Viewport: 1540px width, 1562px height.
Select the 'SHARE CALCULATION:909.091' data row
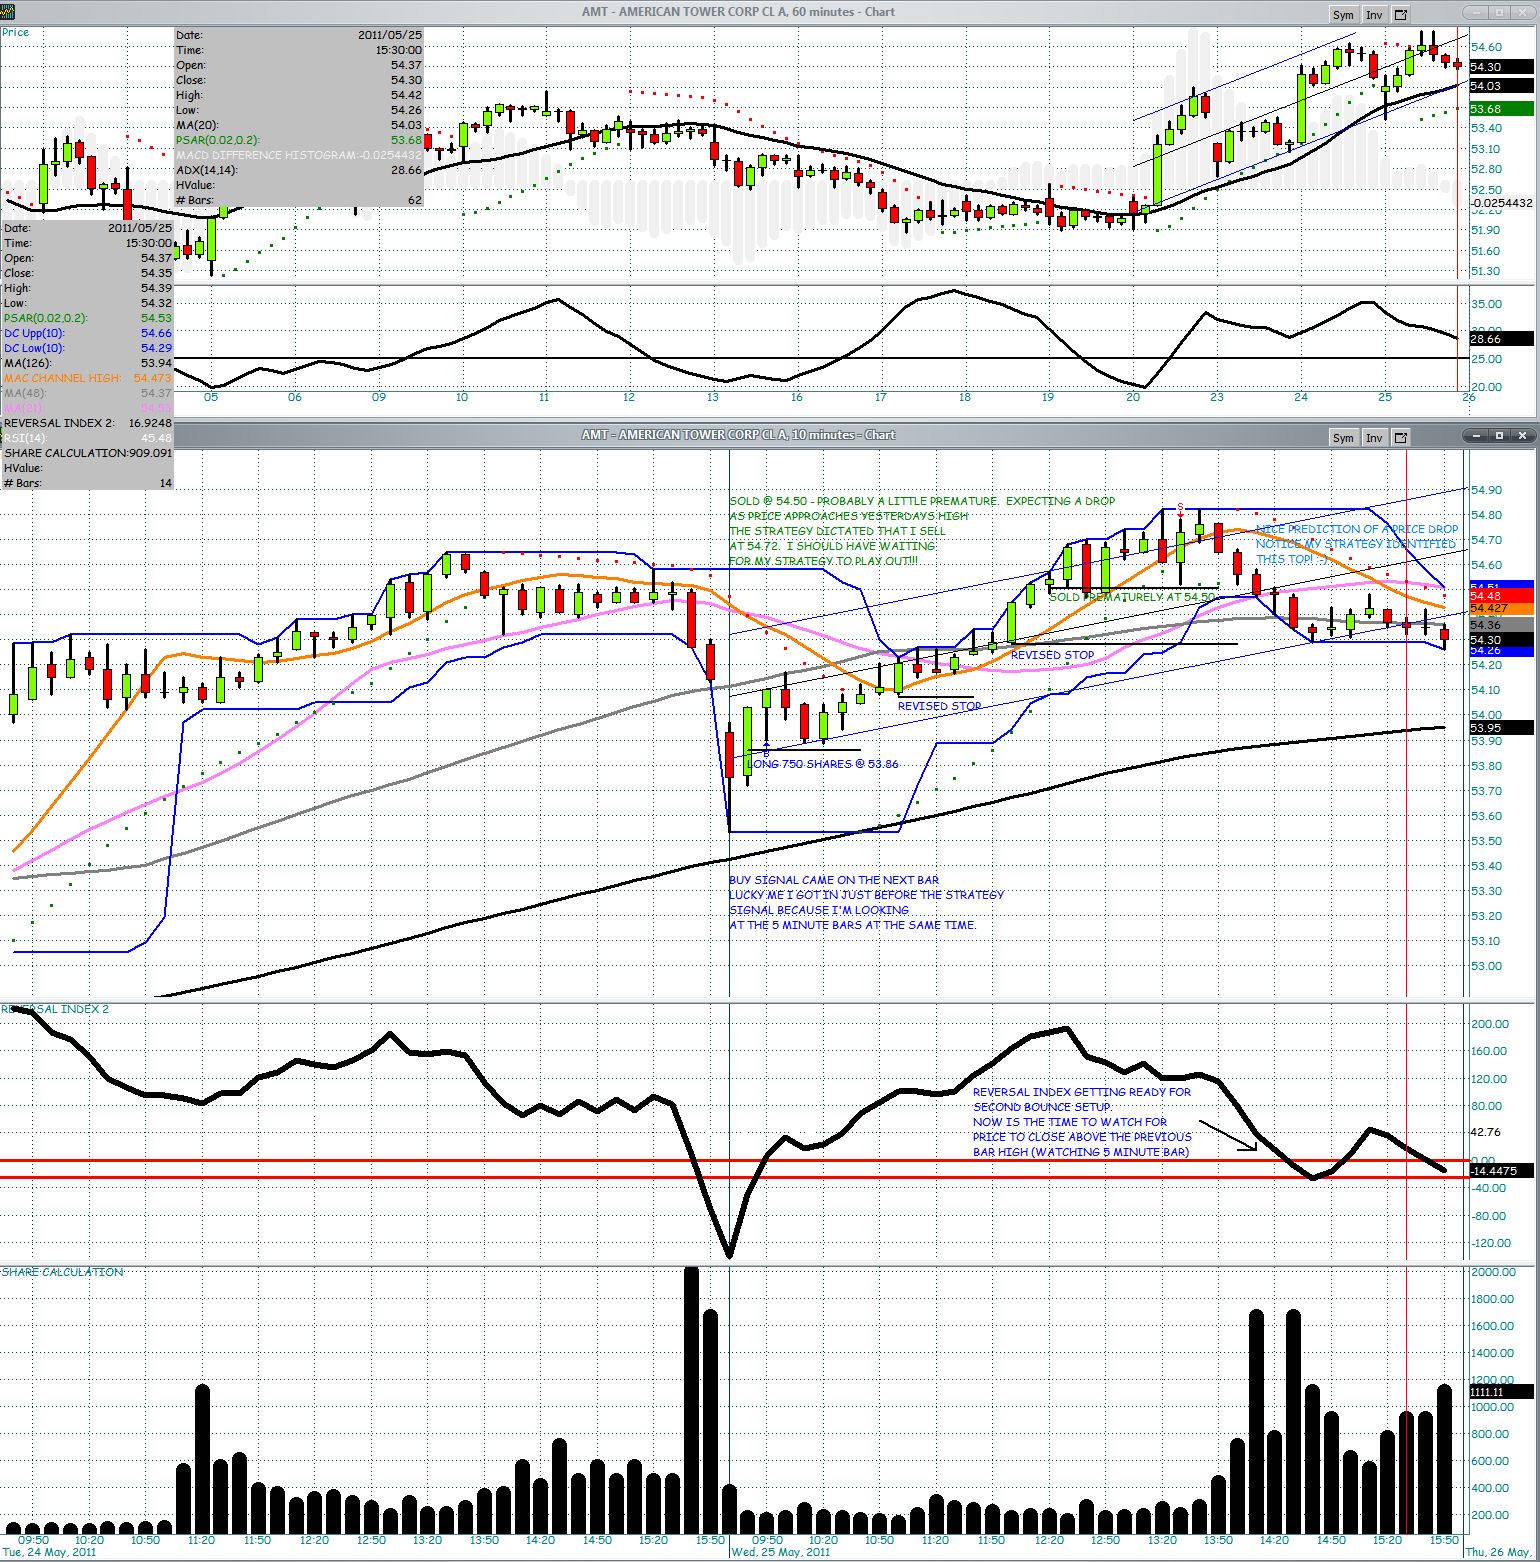click(88, 453)
